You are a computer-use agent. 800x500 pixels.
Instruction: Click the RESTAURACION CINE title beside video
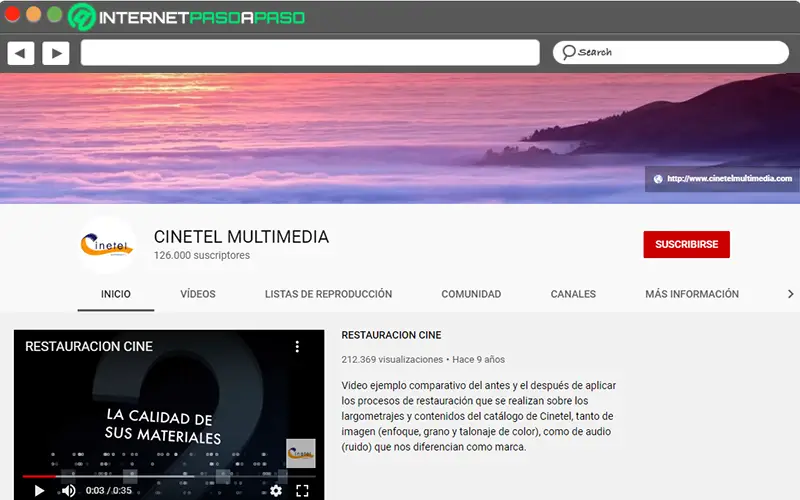[391, 335]
